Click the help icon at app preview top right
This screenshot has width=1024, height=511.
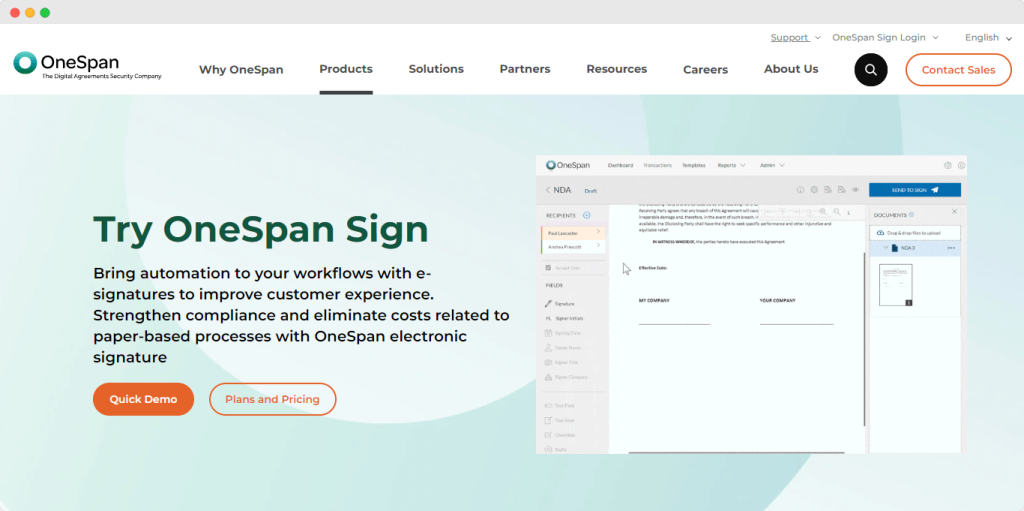point(948,165)
